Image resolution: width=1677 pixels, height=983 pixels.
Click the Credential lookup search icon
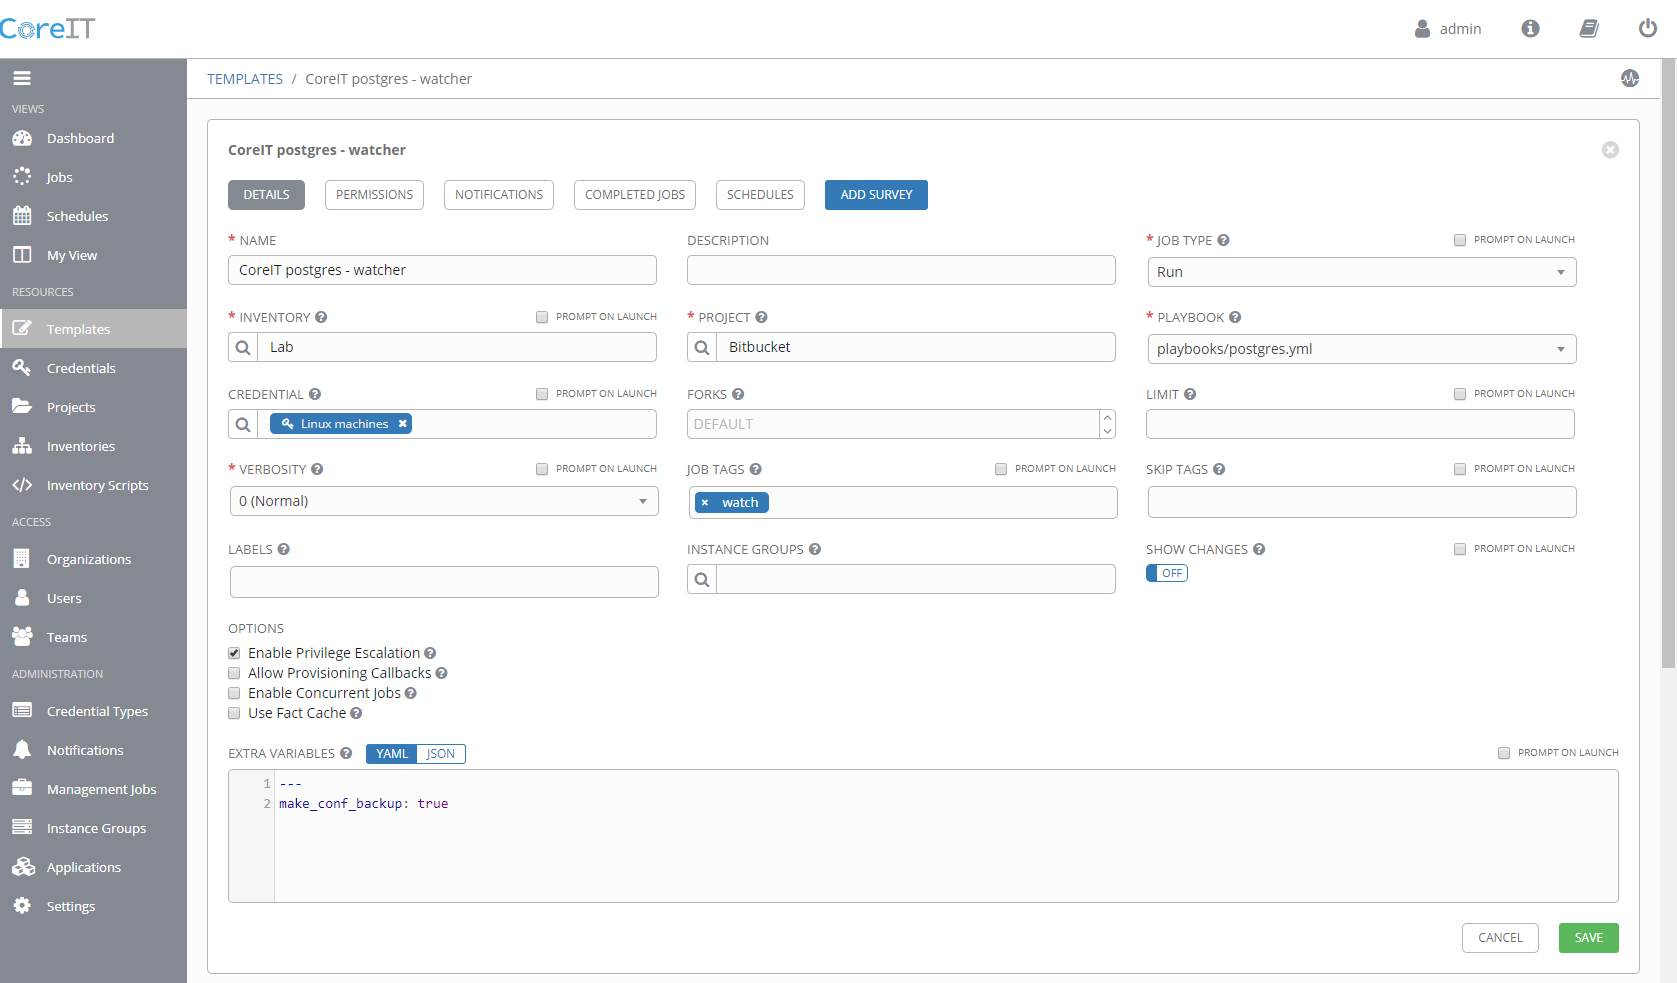(x=243, y=424)
